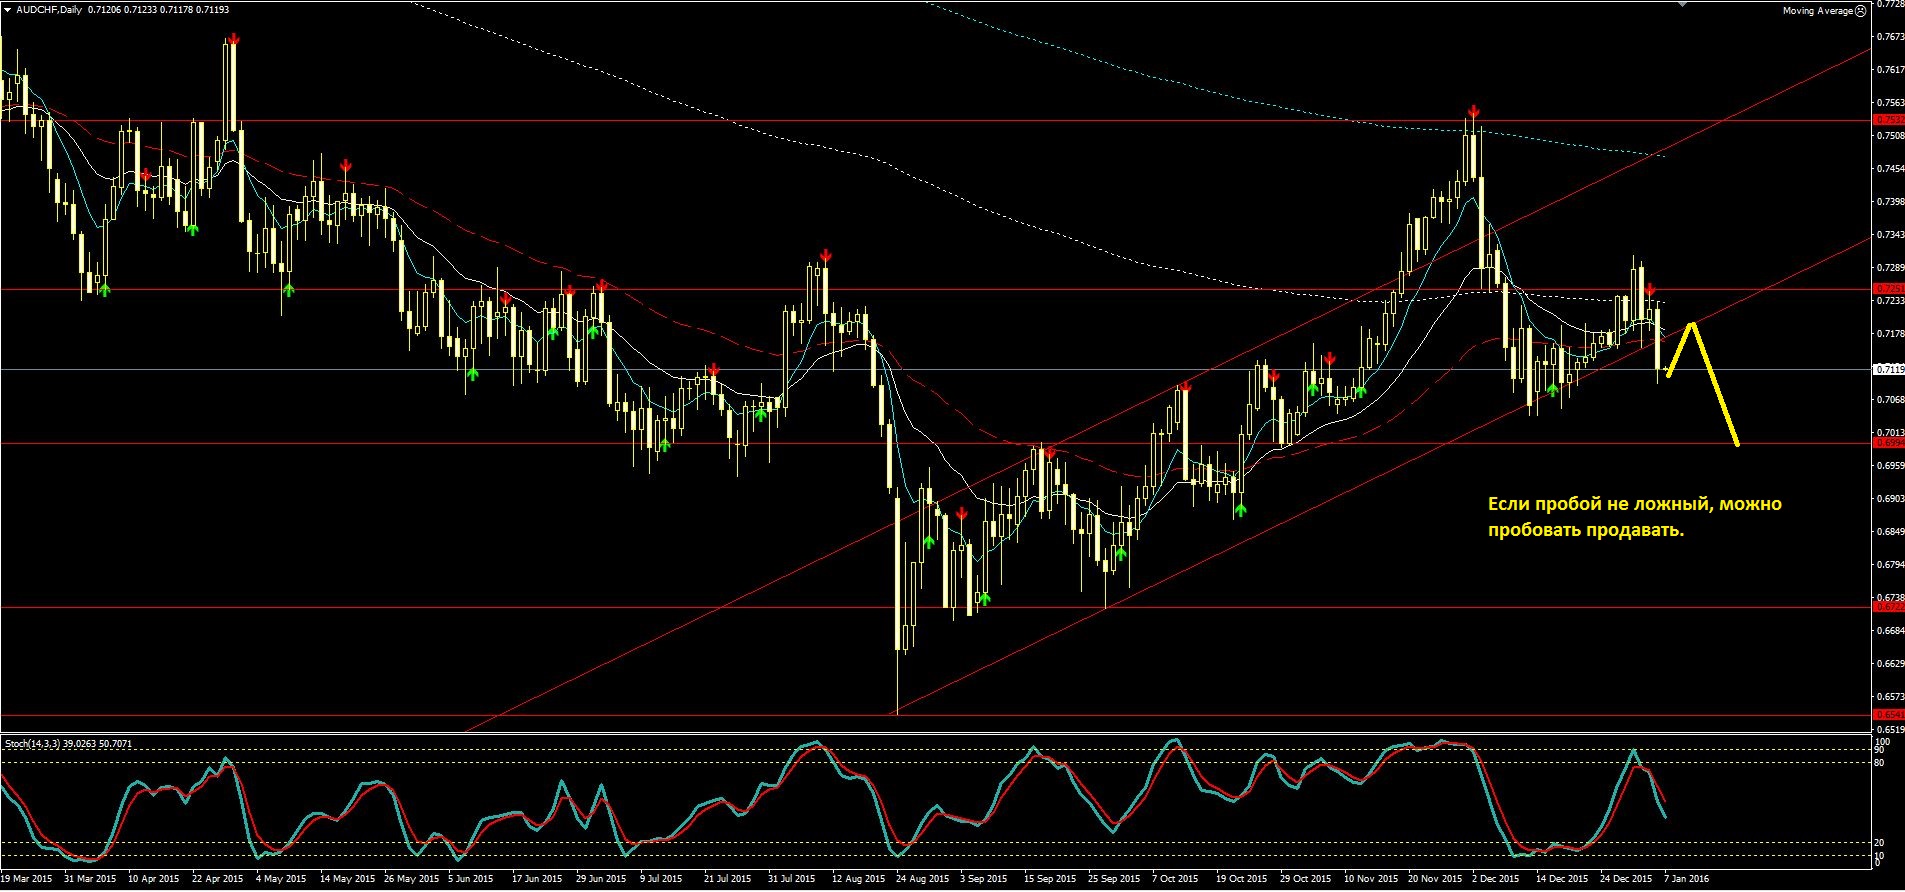
Task: Click the 19 Mar 2015 date label
Action: [x=27, y=879]
